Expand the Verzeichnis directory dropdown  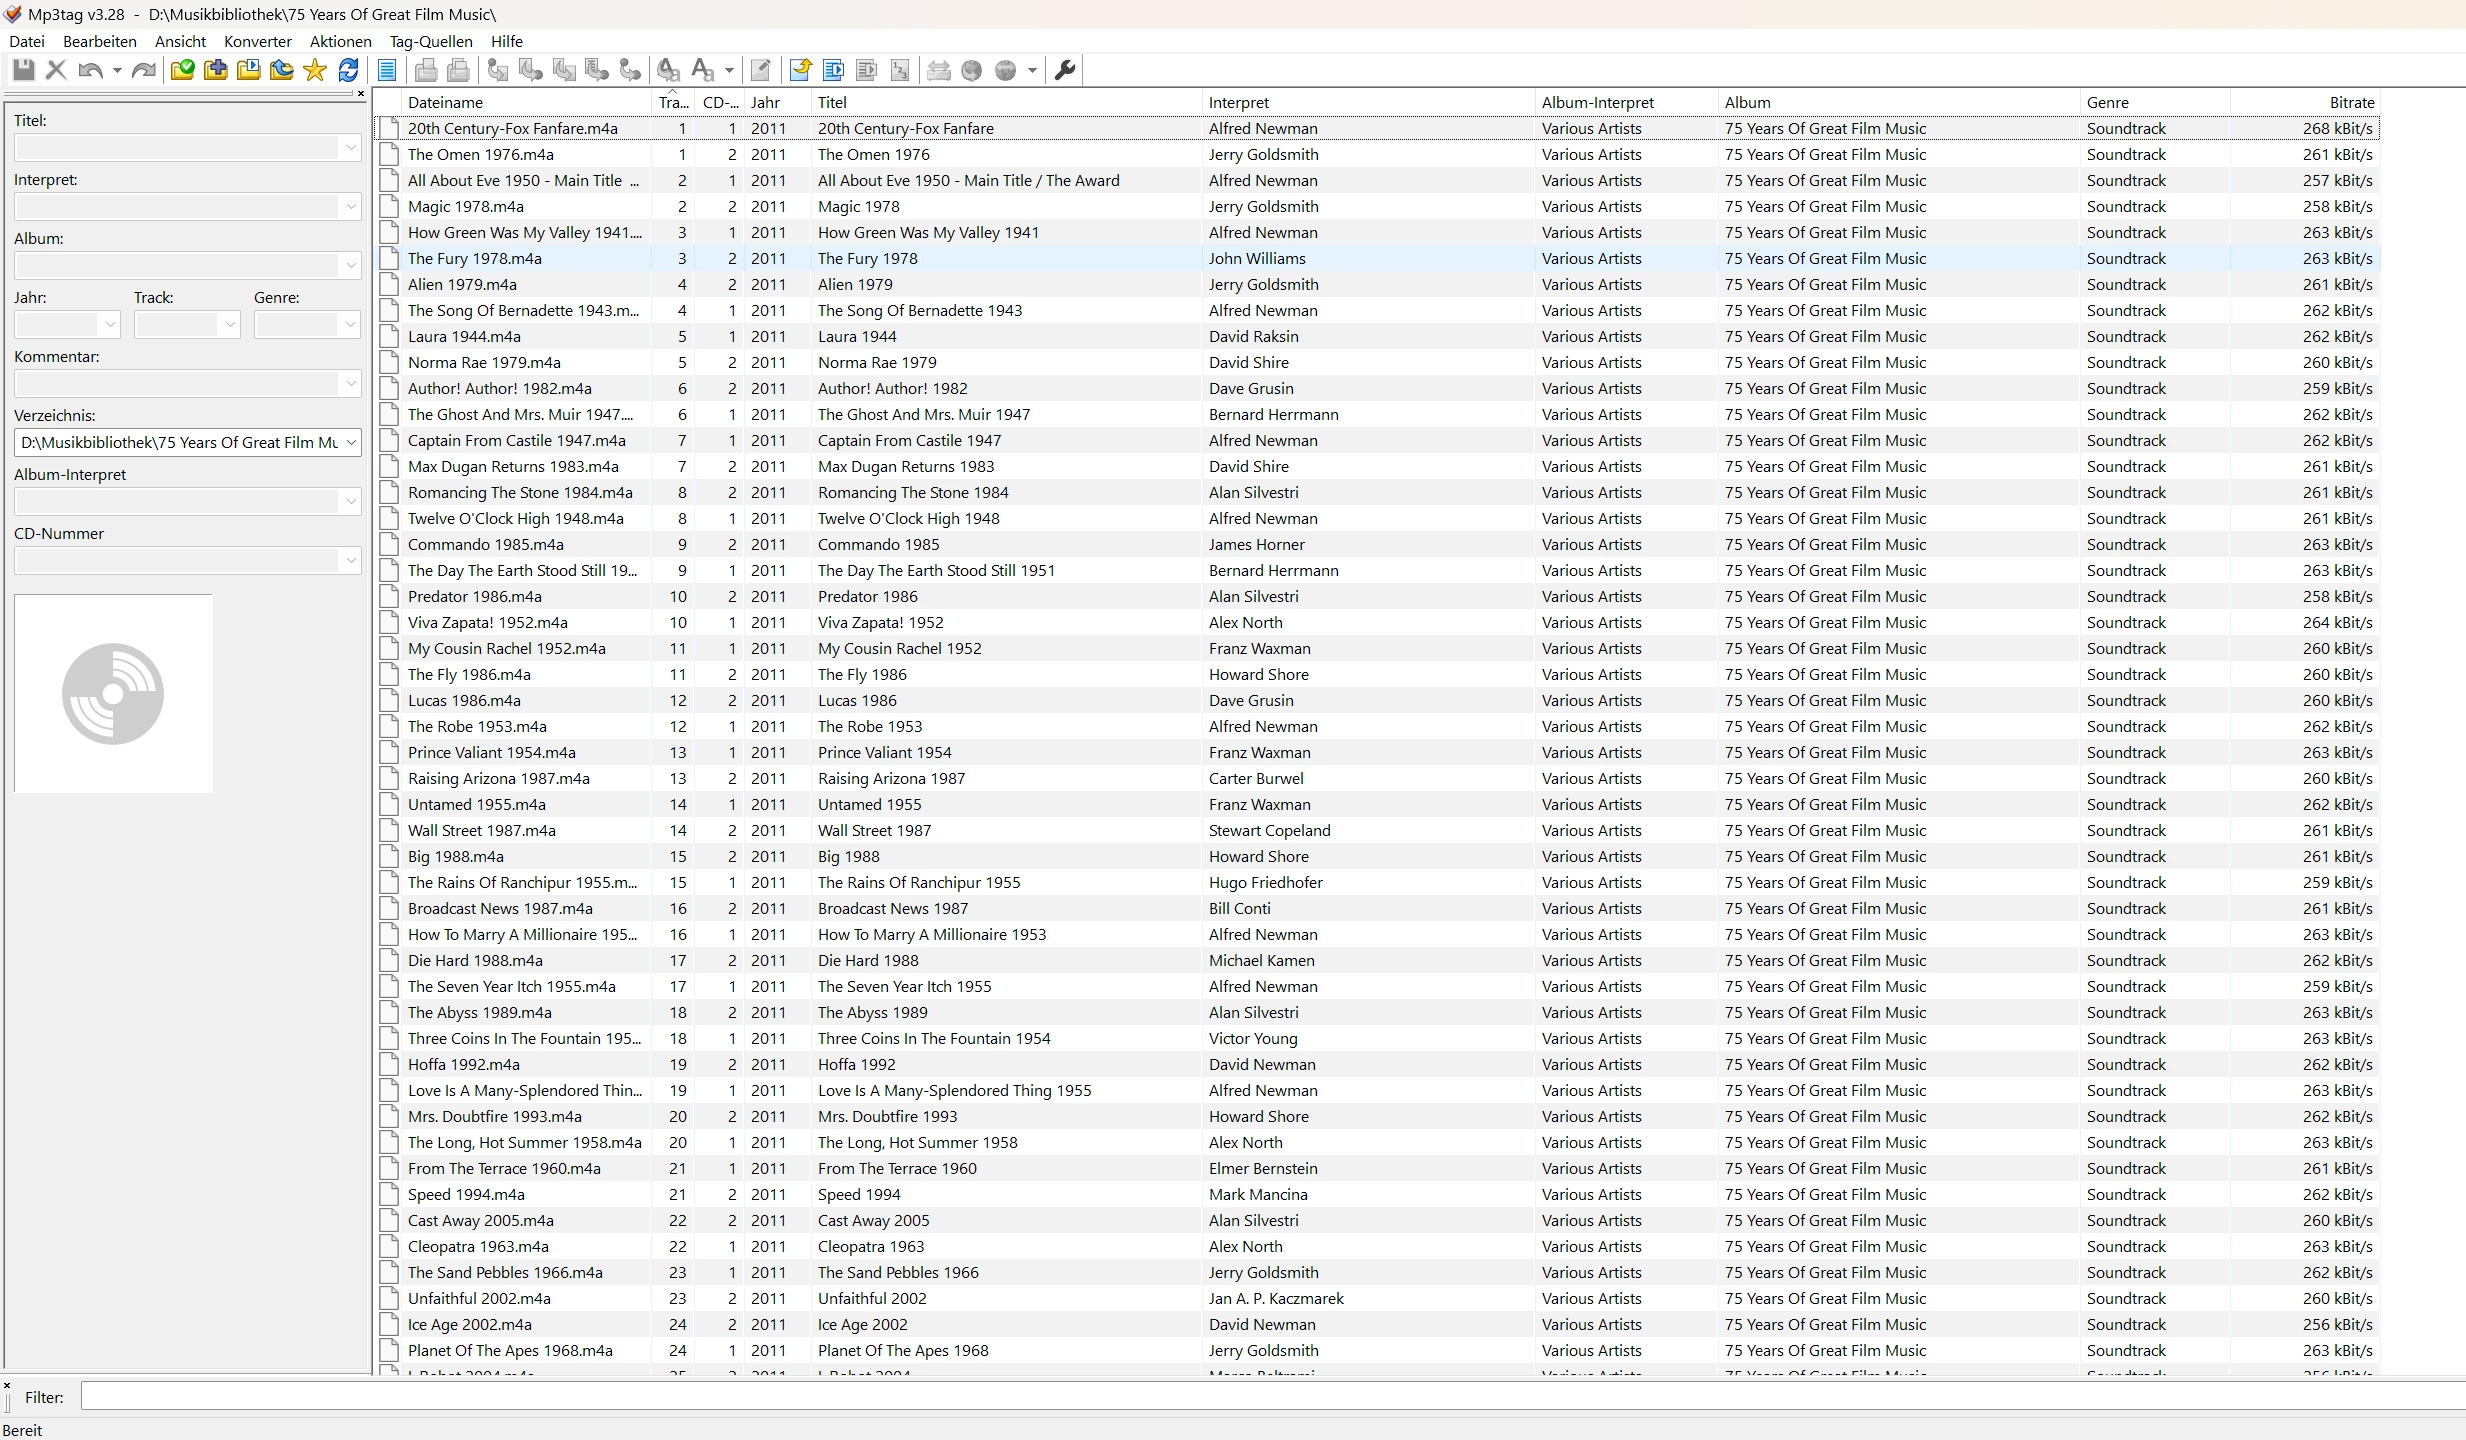tap(350, 443)
